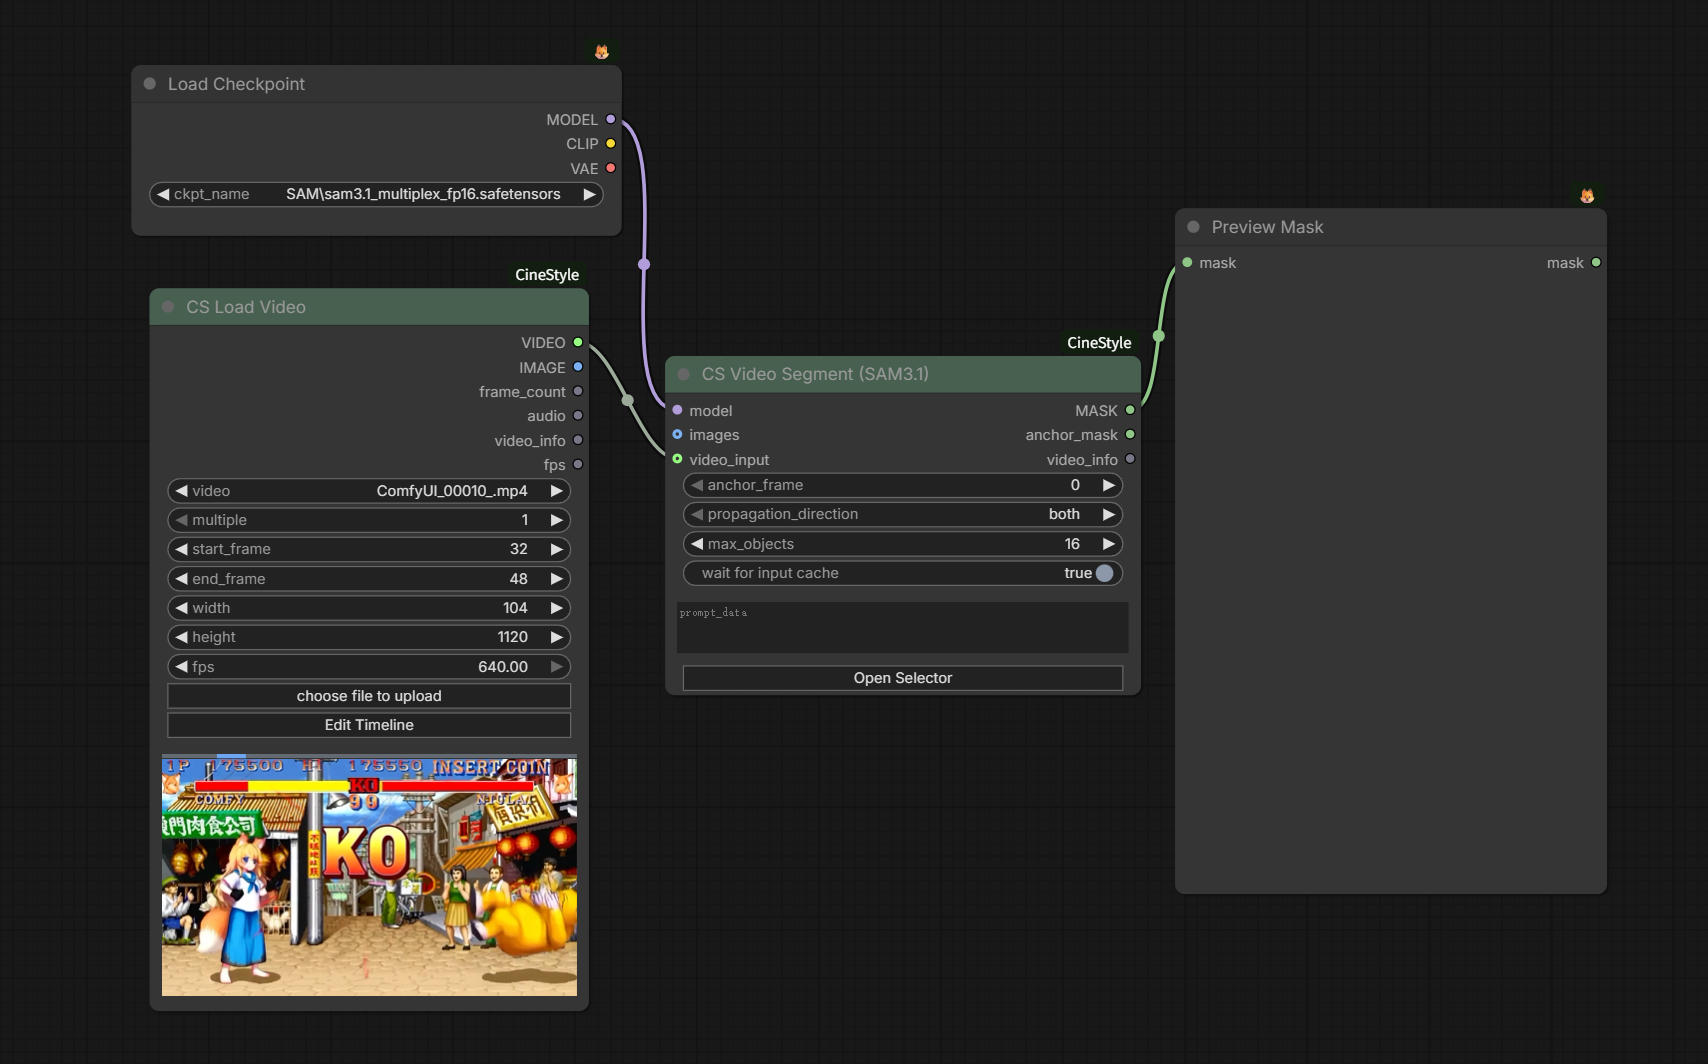Click the fox badge above Load Checkpoint
Viewport: 1708px width, 1064px height.
pyautogui.click(x=601, y=52)
